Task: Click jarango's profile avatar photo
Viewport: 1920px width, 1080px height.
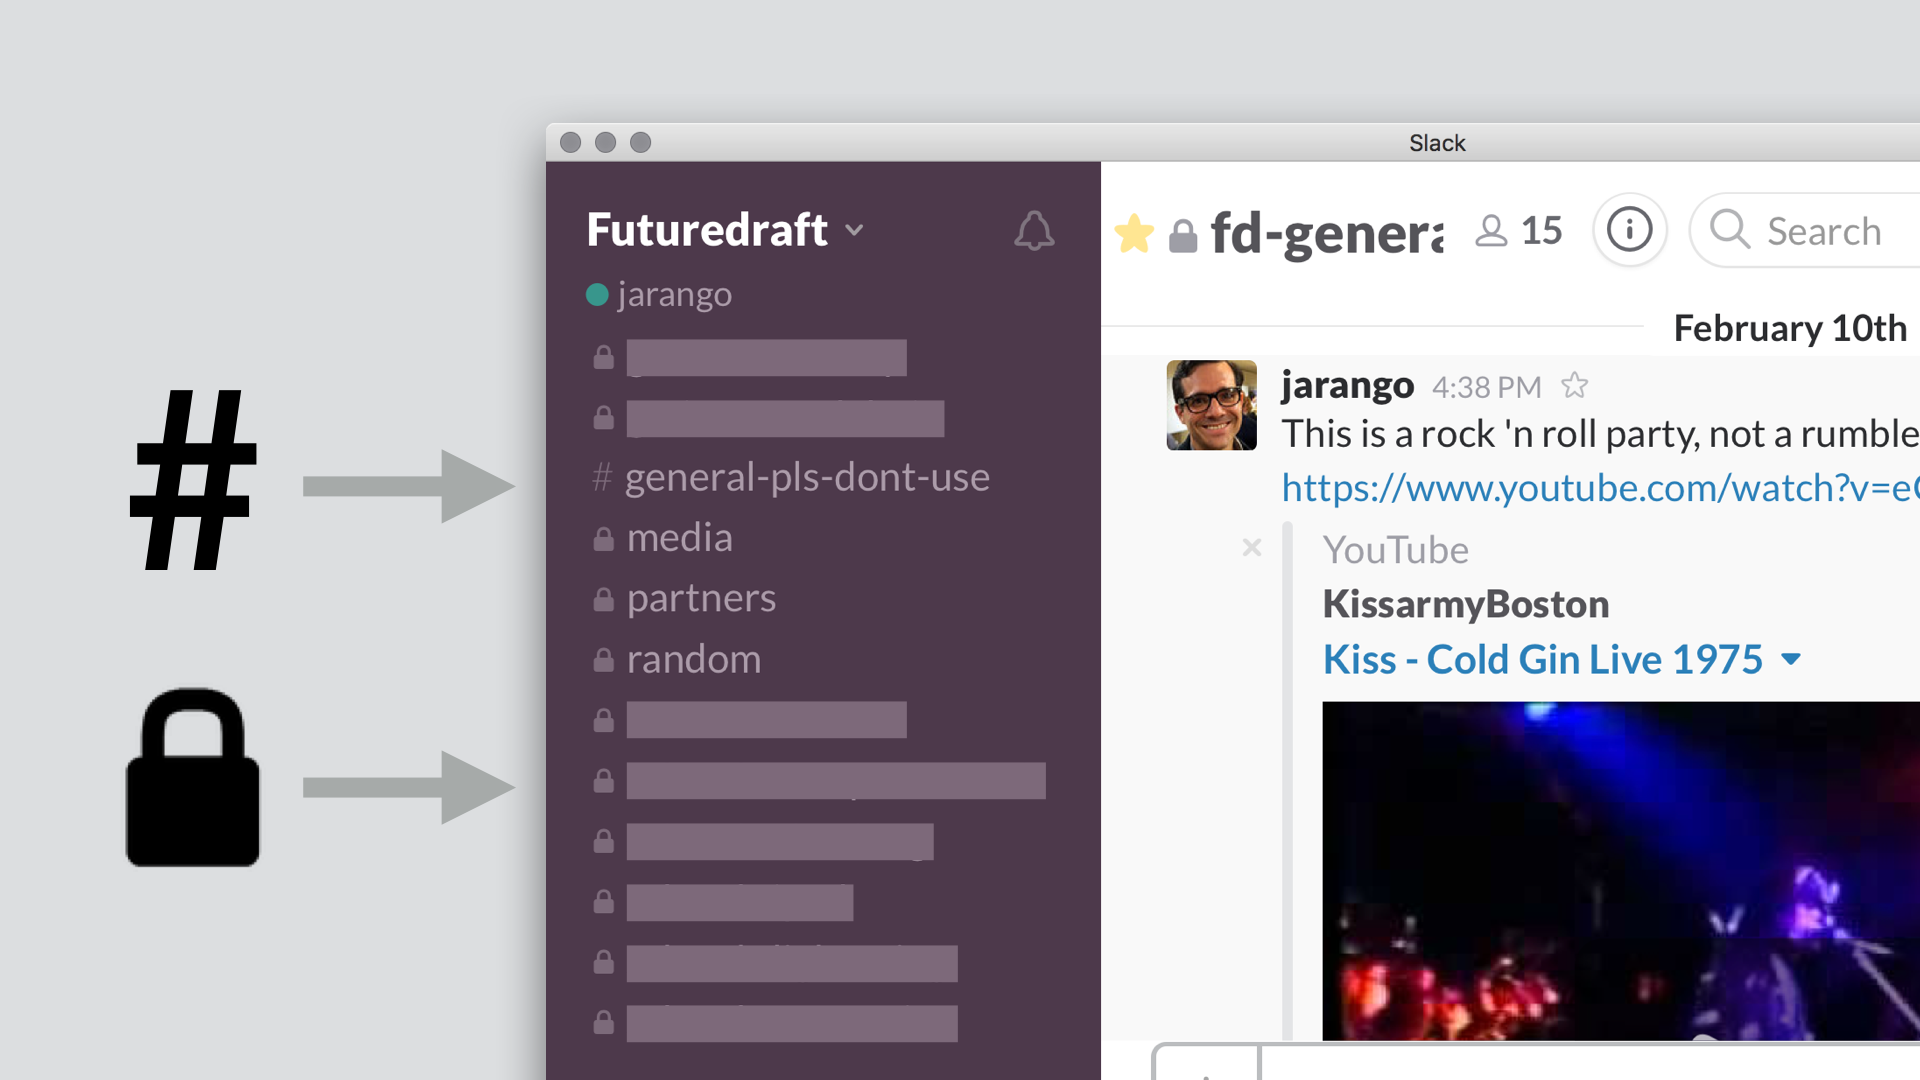Action: [x=1211, y=405]
